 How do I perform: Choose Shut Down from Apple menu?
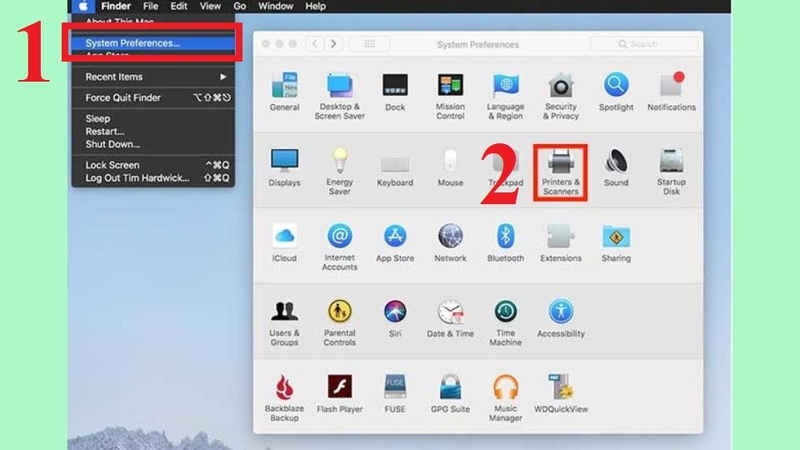(153, 144)
